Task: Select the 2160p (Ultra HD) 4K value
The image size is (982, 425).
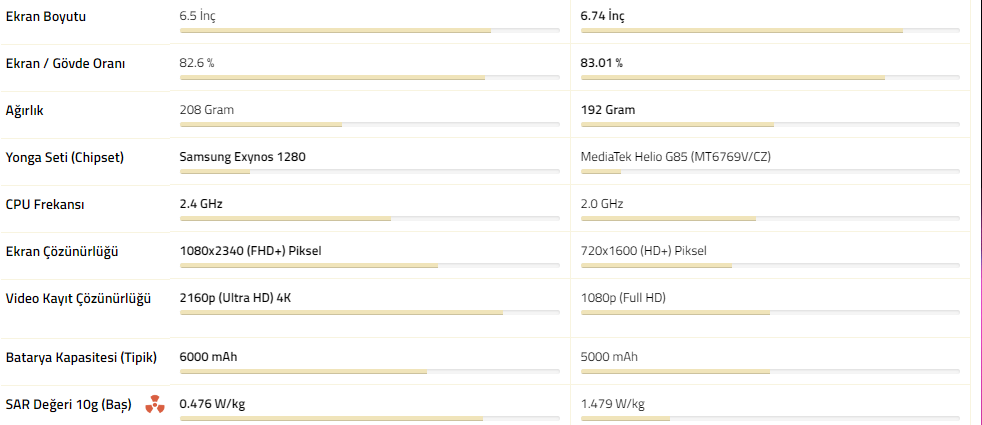Action: click(x=236, y=298)
